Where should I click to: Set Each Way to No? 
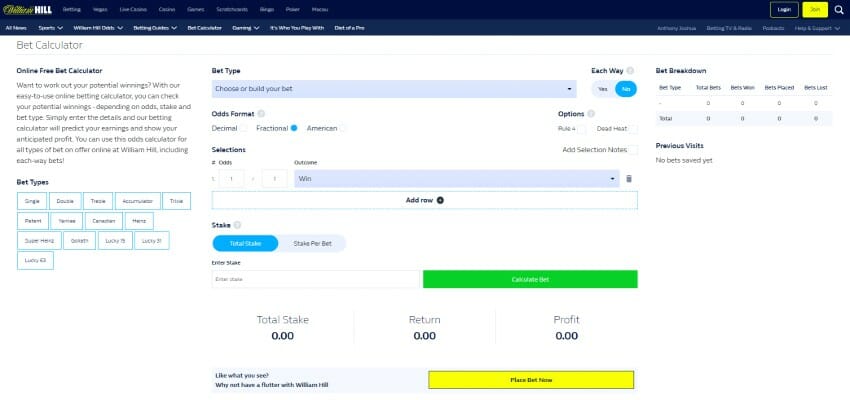click(x=626, y=89)
